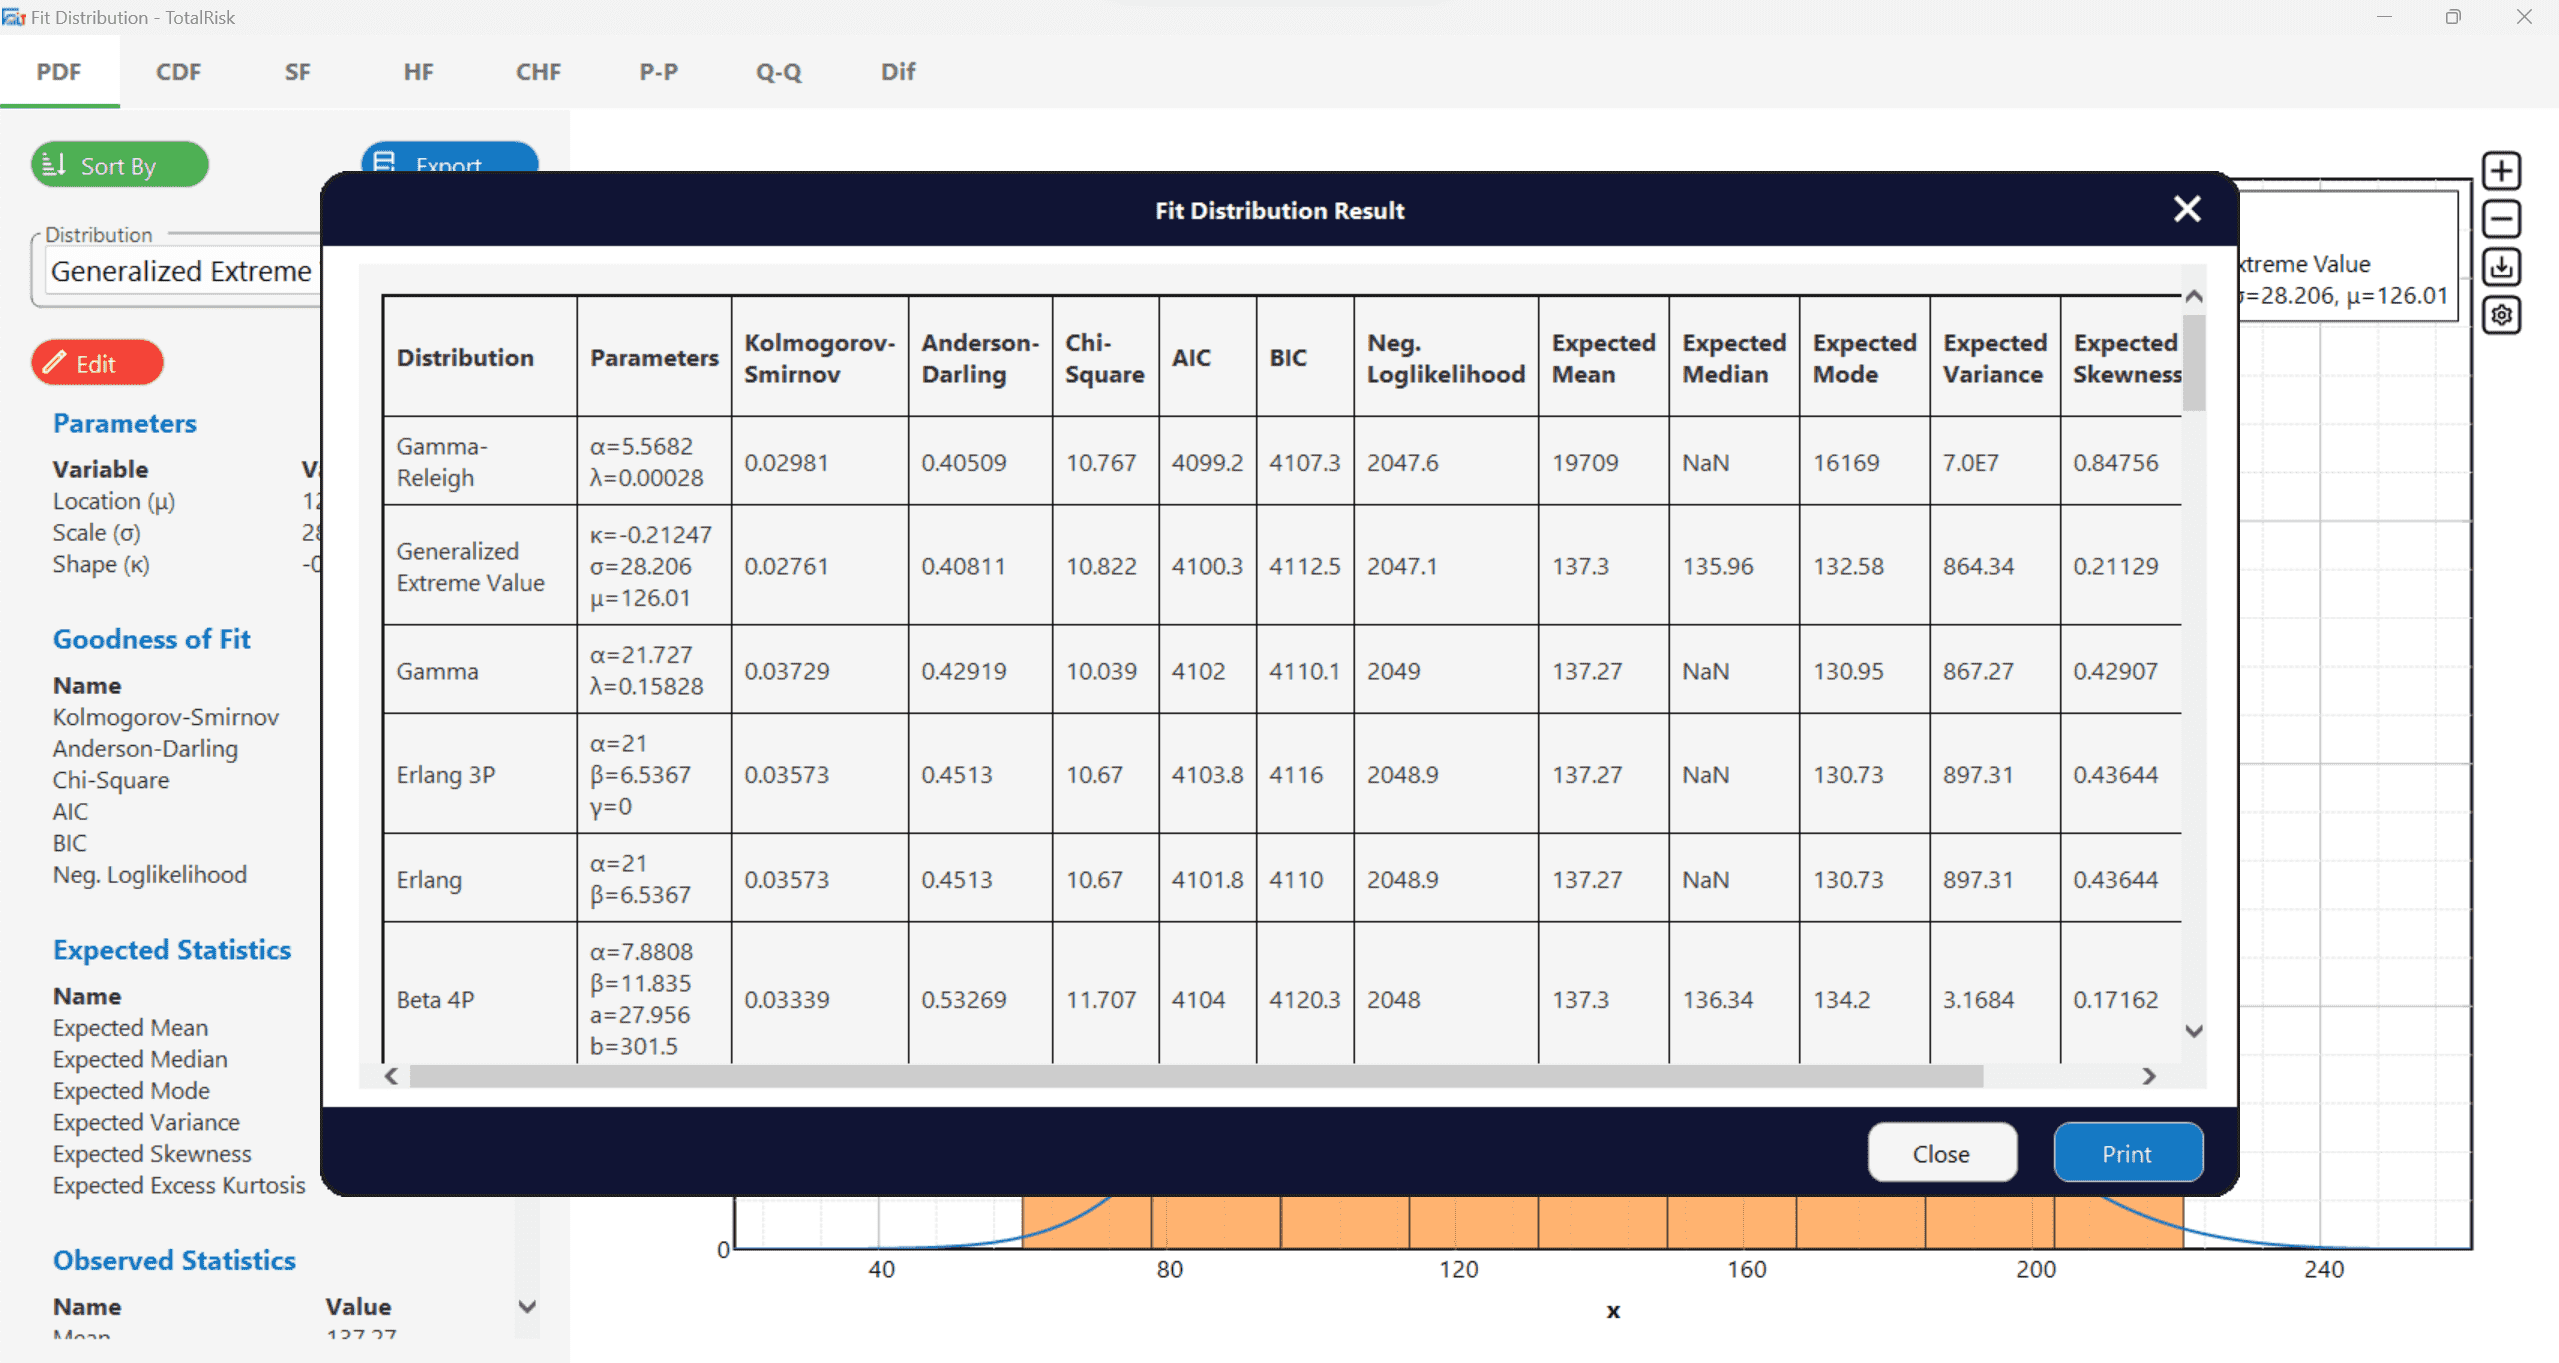Click the Distribution column header
This screenshot has width=2559, height=1363.
pos(480,357)
